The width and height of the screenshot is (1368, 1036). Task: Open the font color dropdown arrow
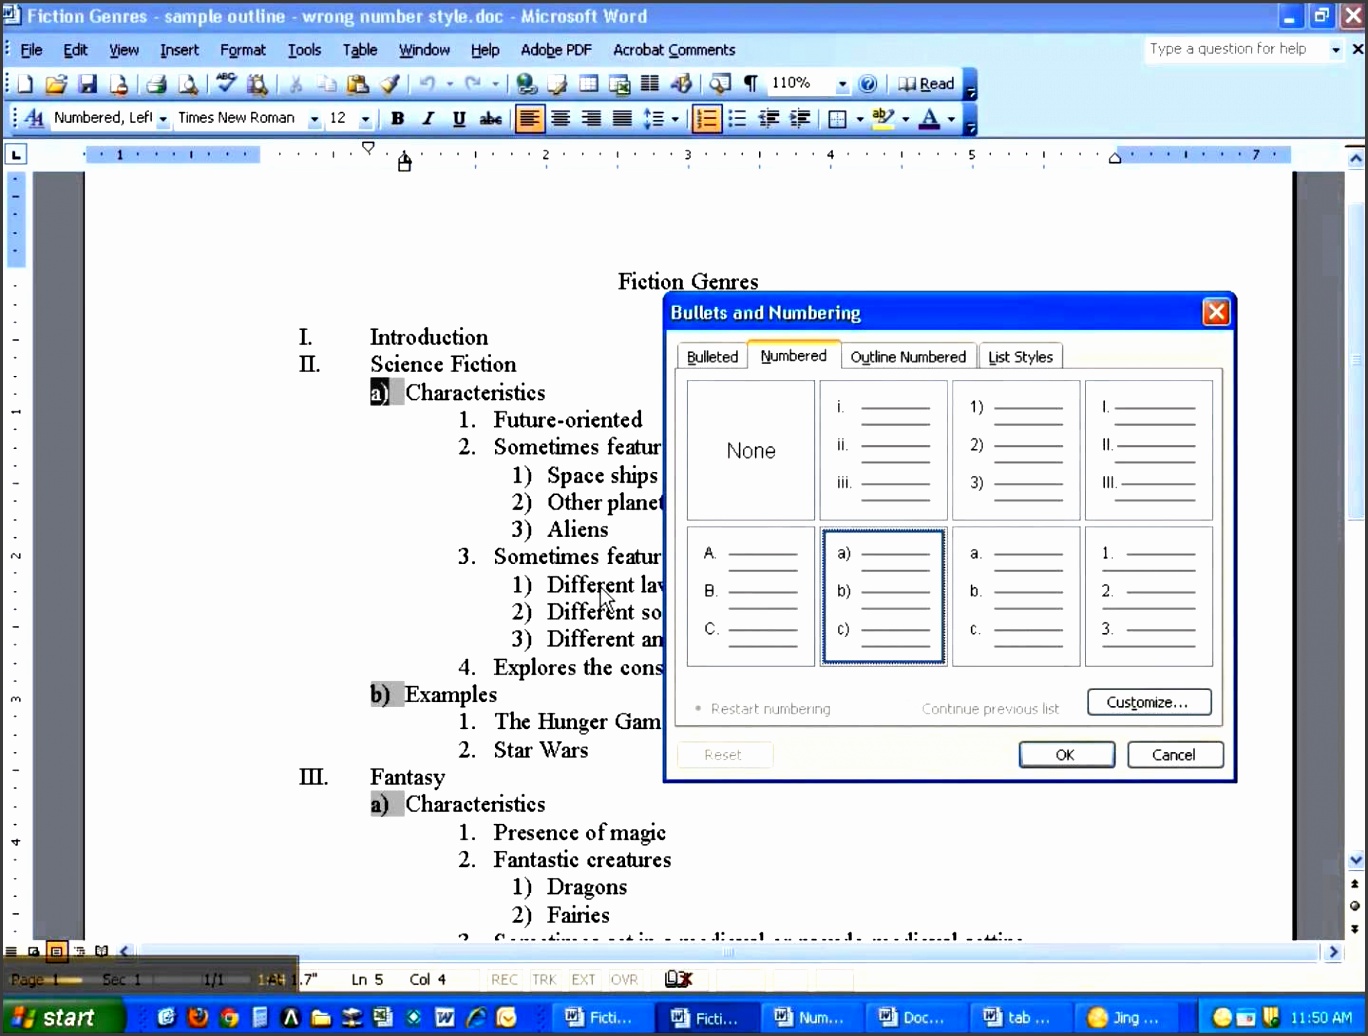950,118
